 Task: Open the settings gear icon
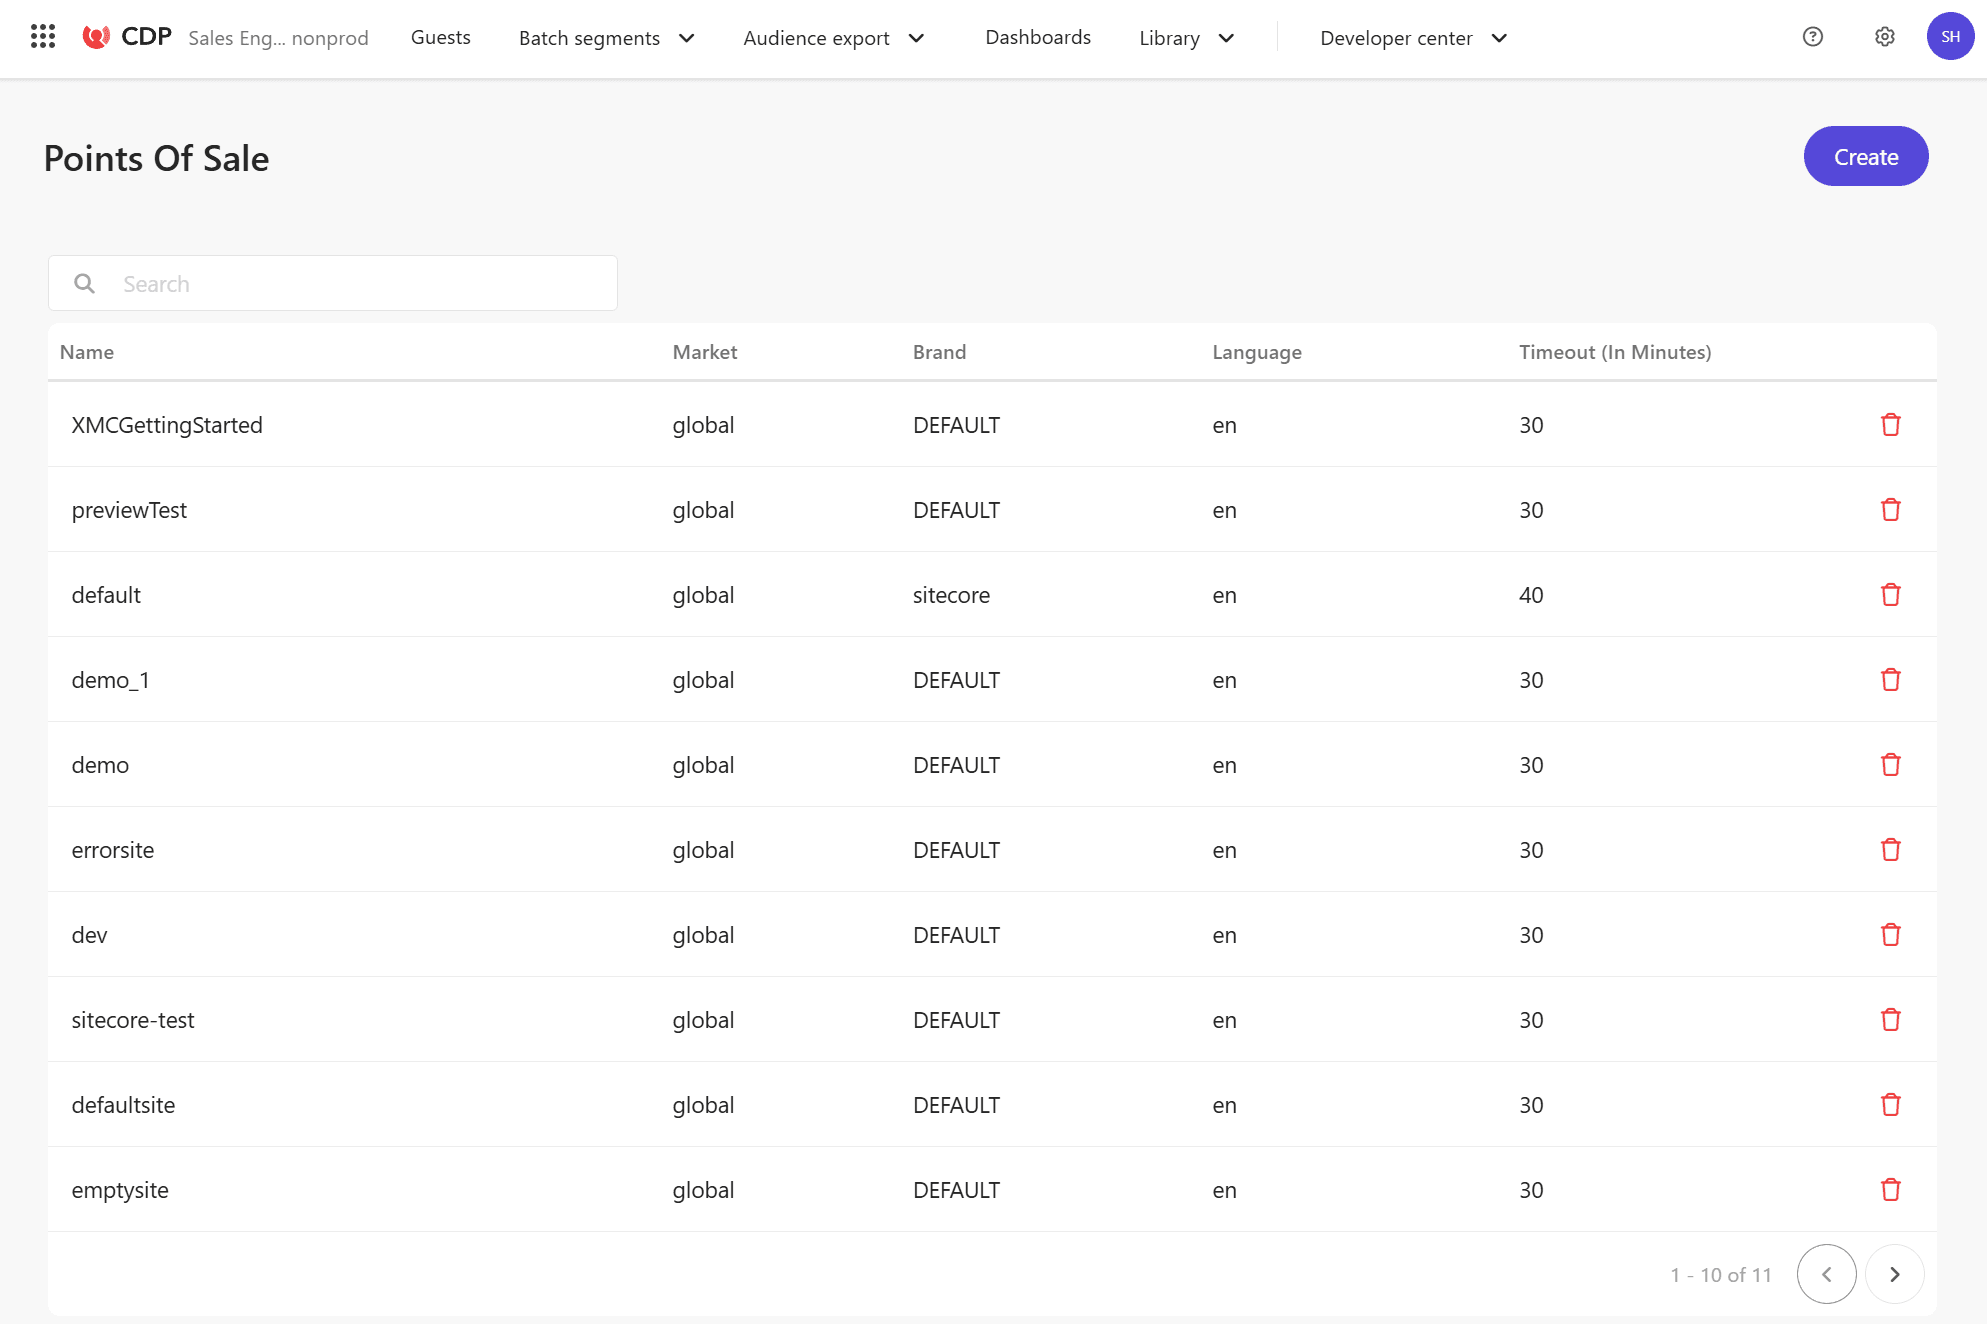(x=1884, y=37)
